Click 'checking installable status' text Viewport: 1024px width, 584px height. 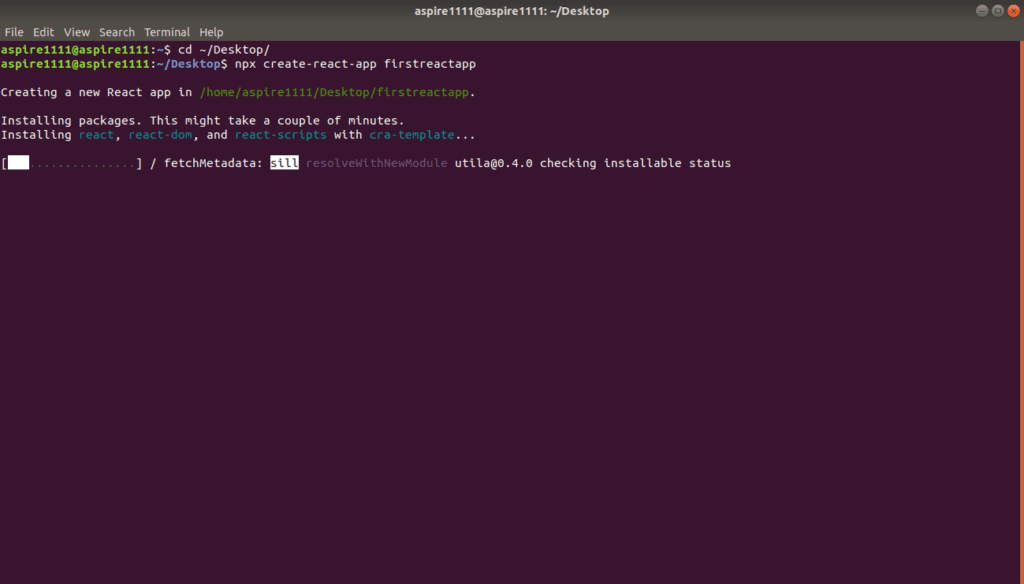click(x=635, y=163)
